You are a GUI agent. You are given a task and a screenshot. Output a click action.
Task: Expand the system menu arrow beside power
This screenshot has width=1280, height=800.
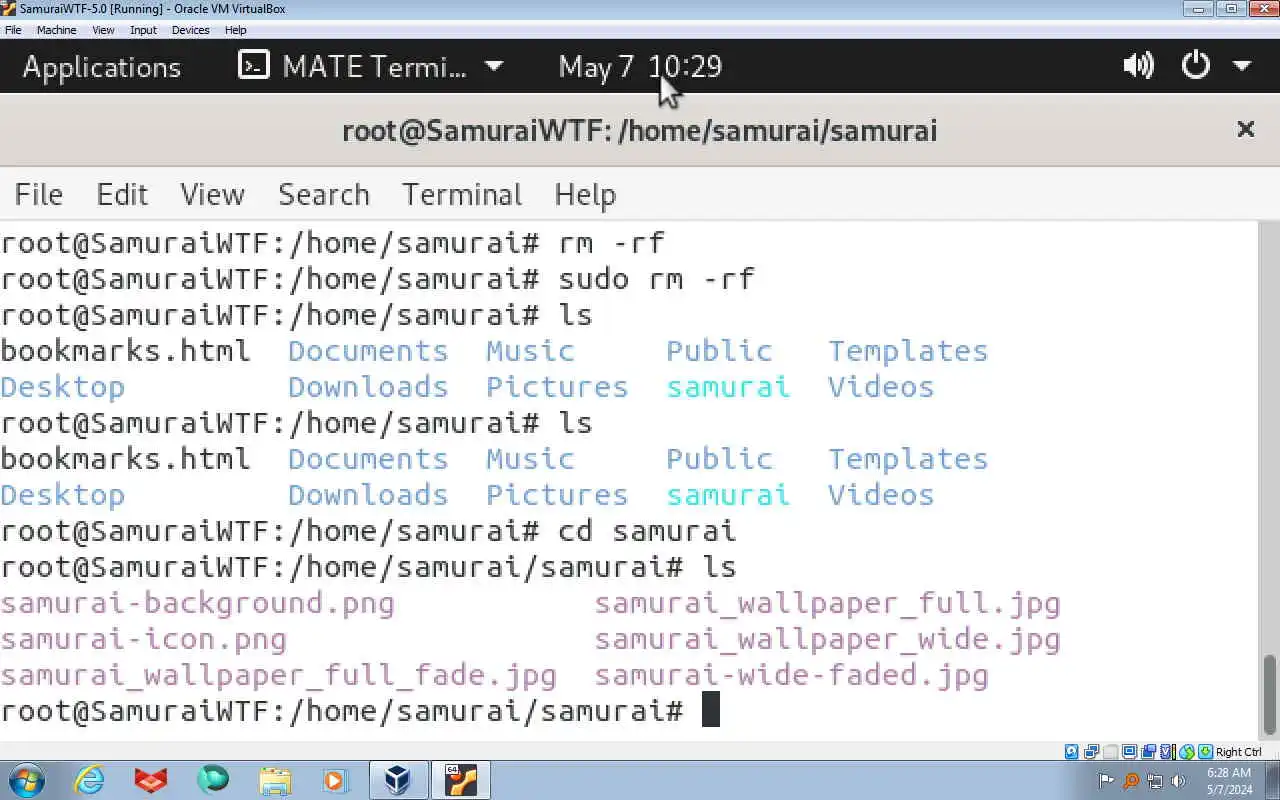click(1242, 67)
